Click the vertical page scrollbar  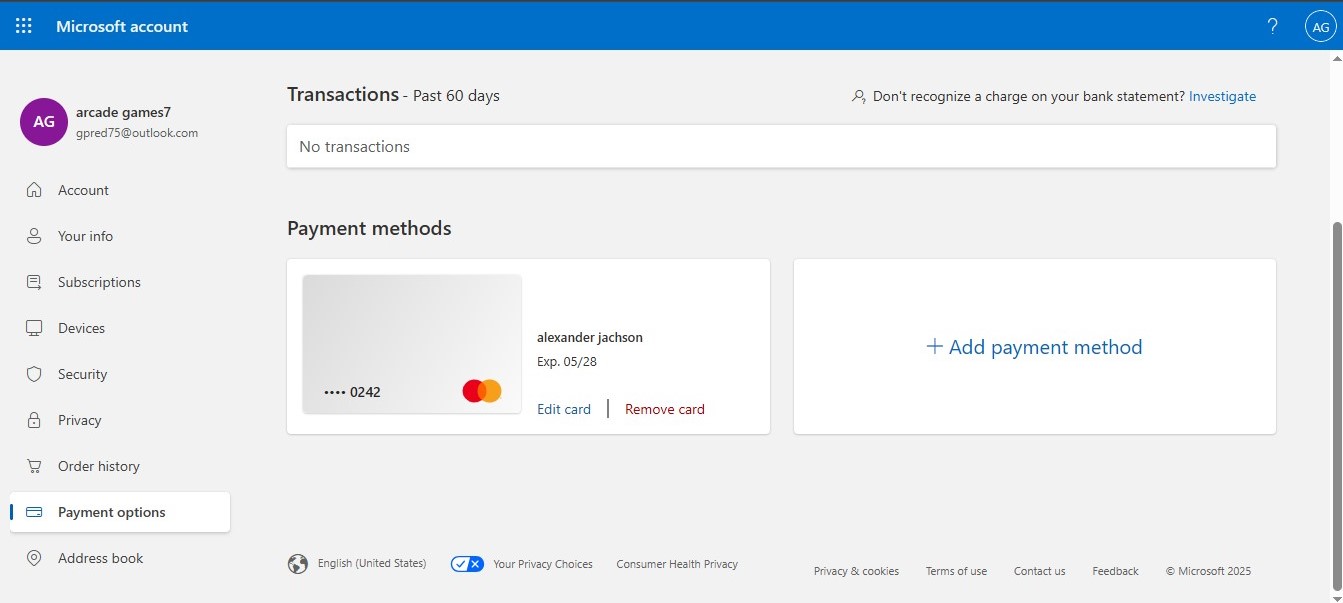[x=1336, y=400]
